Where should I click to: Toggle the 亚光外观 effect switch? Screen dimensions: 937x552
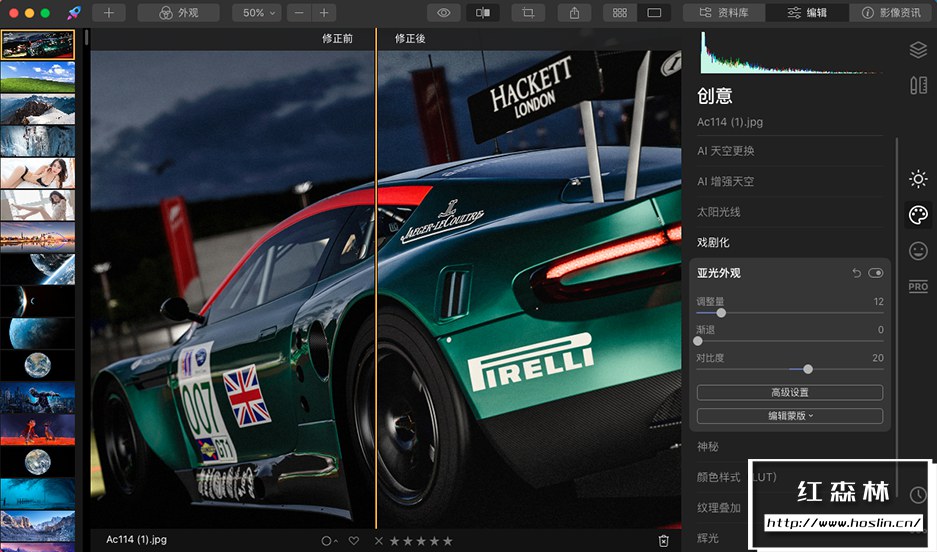coord(875,273)
